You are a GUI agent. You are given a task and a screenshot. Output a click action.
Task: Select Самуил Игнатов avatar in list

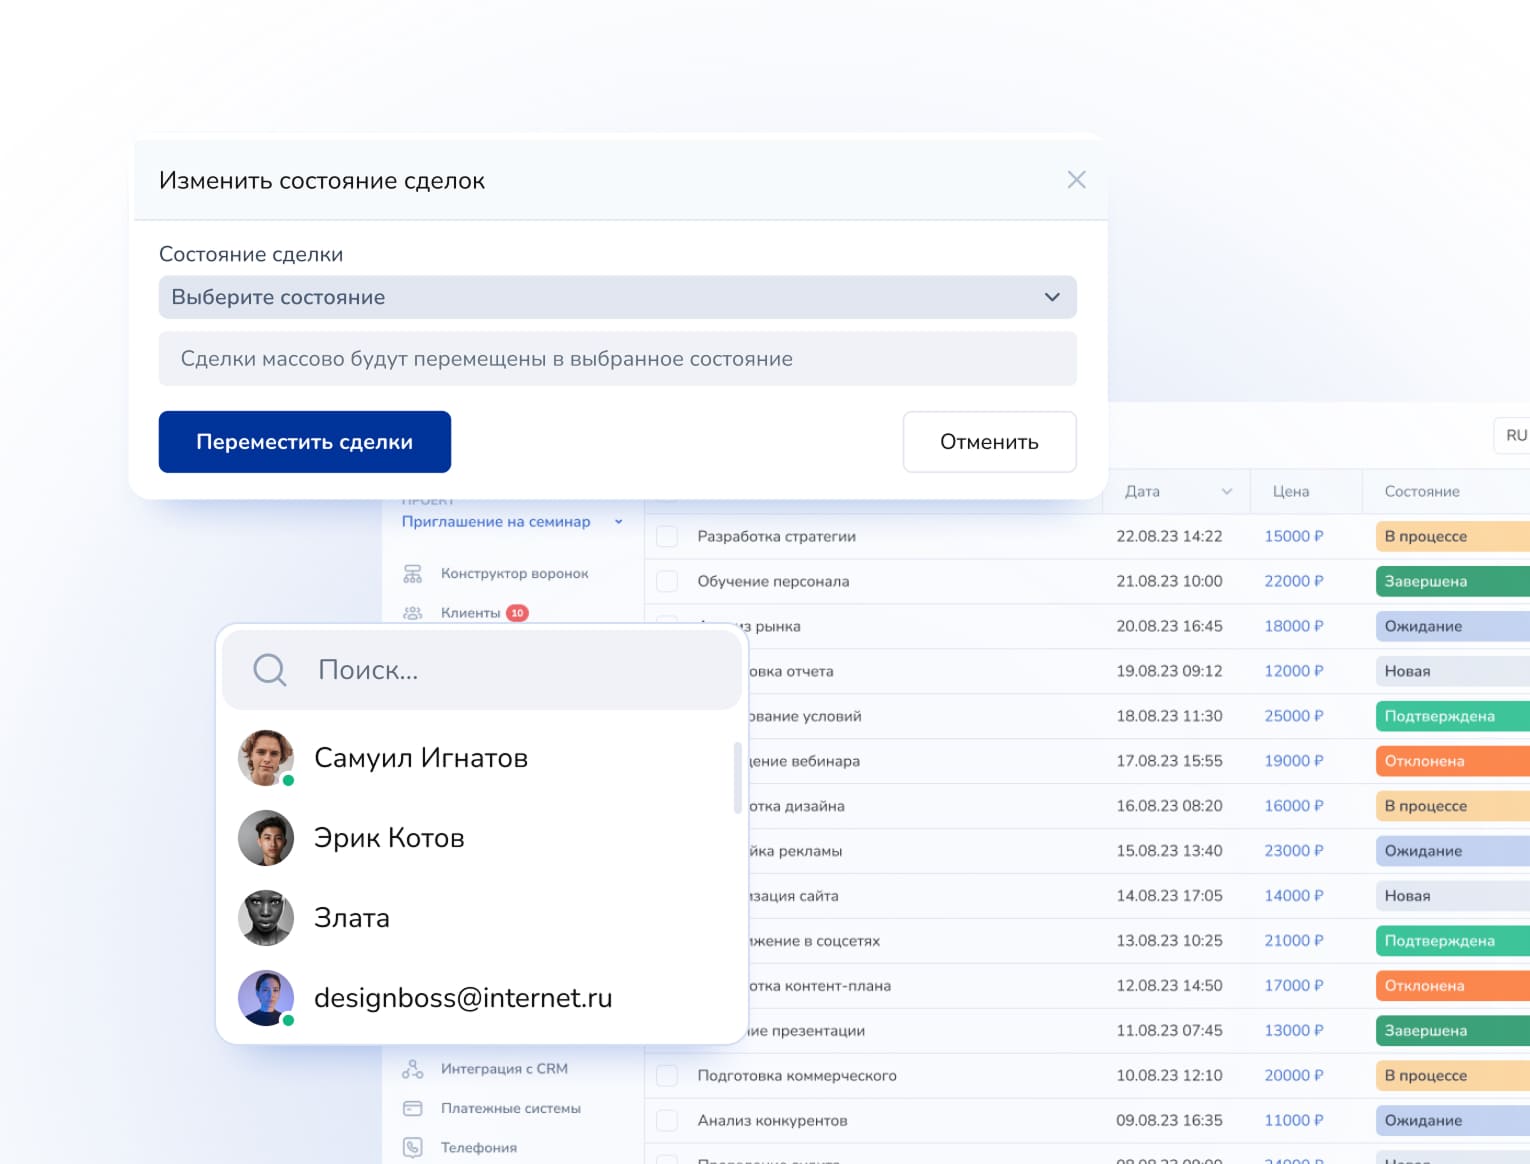point(266,758)
